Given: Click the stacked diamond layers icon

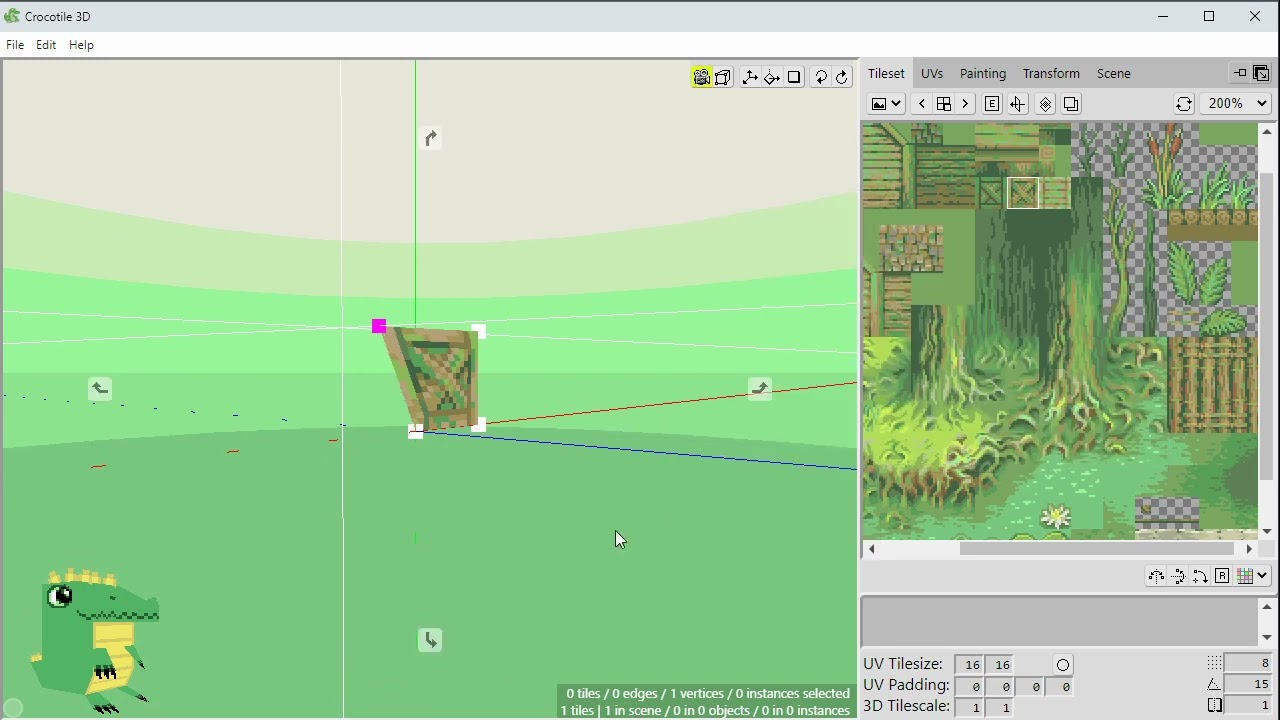Looking at the screenshot, I should [x=1045, y=104].
